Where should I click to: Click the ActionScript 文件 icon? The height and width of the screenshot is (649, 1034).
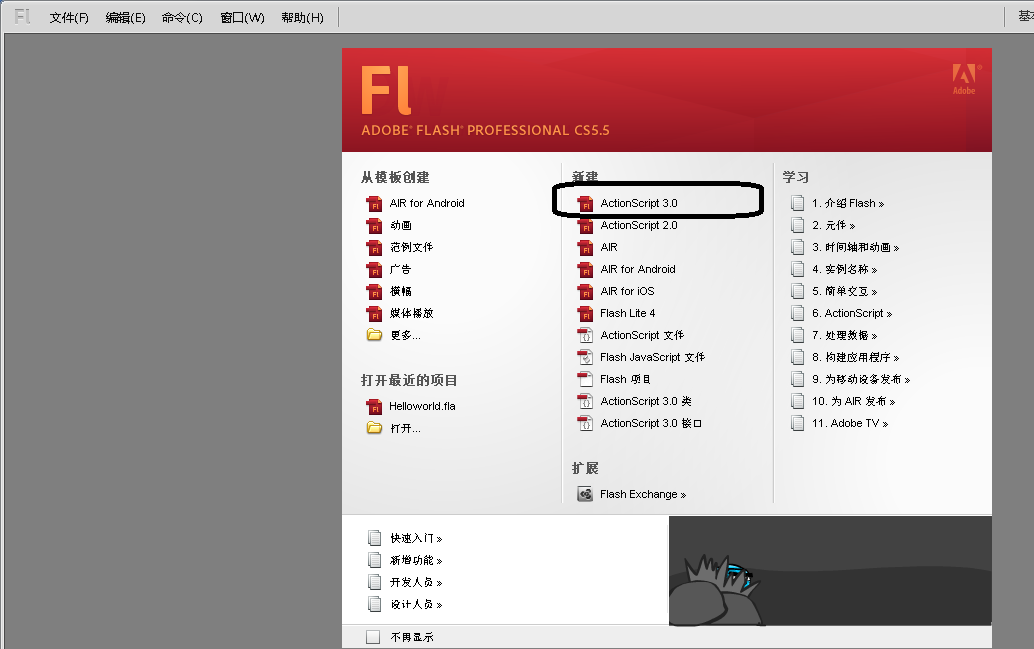(x=586, y=336)
